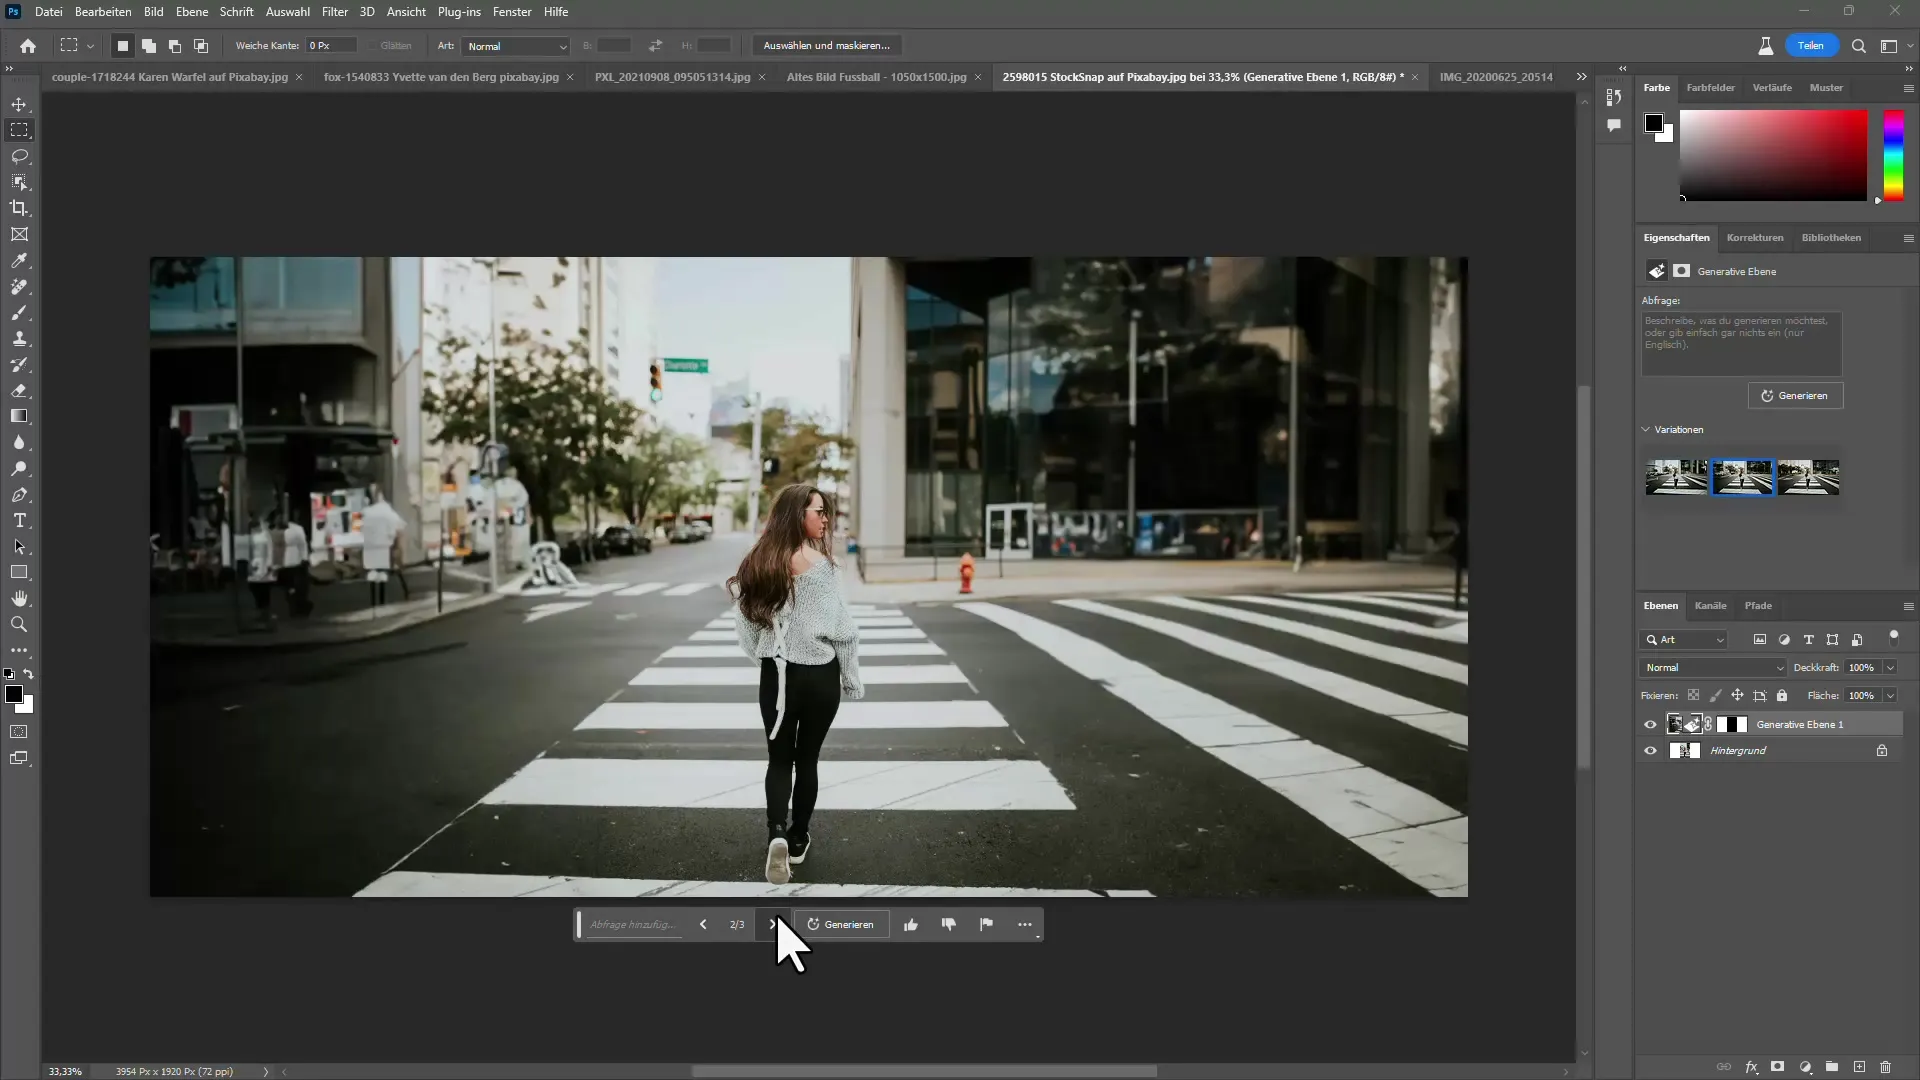Click the Zoom tool in toolbar

[18, 624]
